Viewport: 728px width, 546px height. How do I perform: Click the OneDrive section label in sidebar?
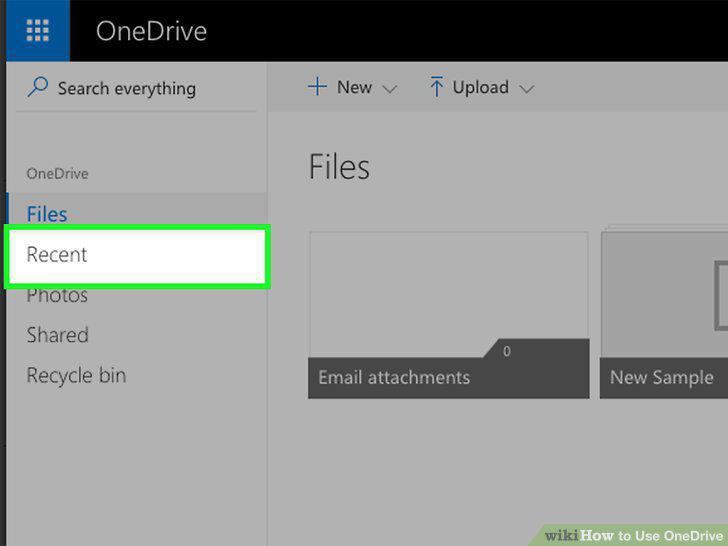click(57, 174)
